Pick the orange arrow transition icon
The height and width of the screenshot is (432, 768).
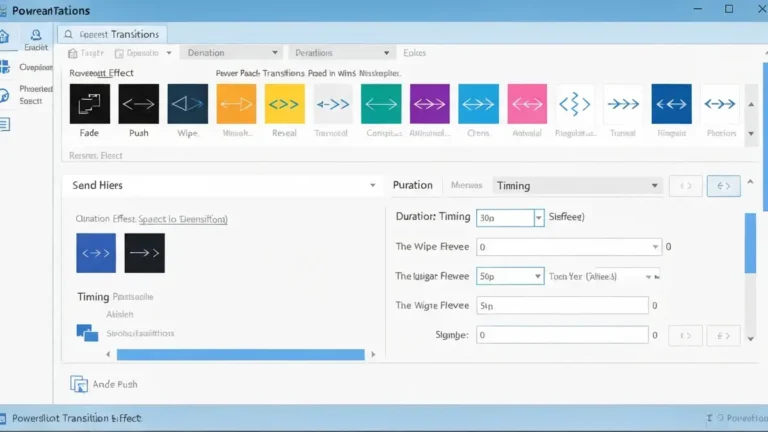click(236, 104)
